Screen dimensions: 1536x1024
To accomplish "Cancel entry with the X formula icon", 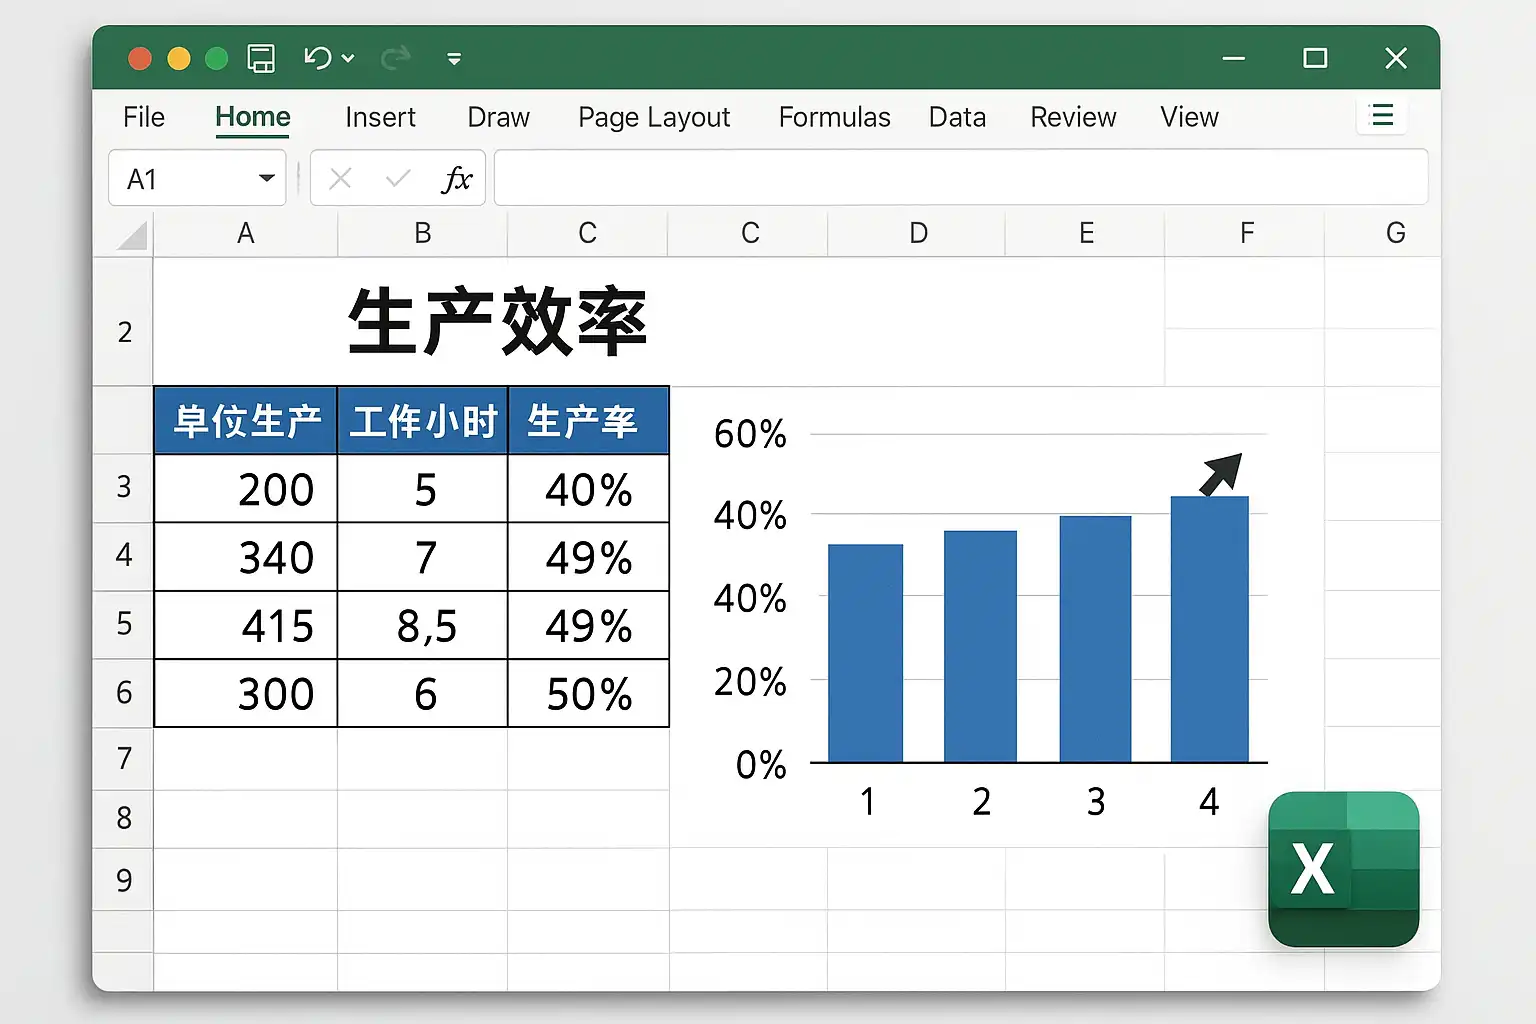I will (x=340, y=179).
